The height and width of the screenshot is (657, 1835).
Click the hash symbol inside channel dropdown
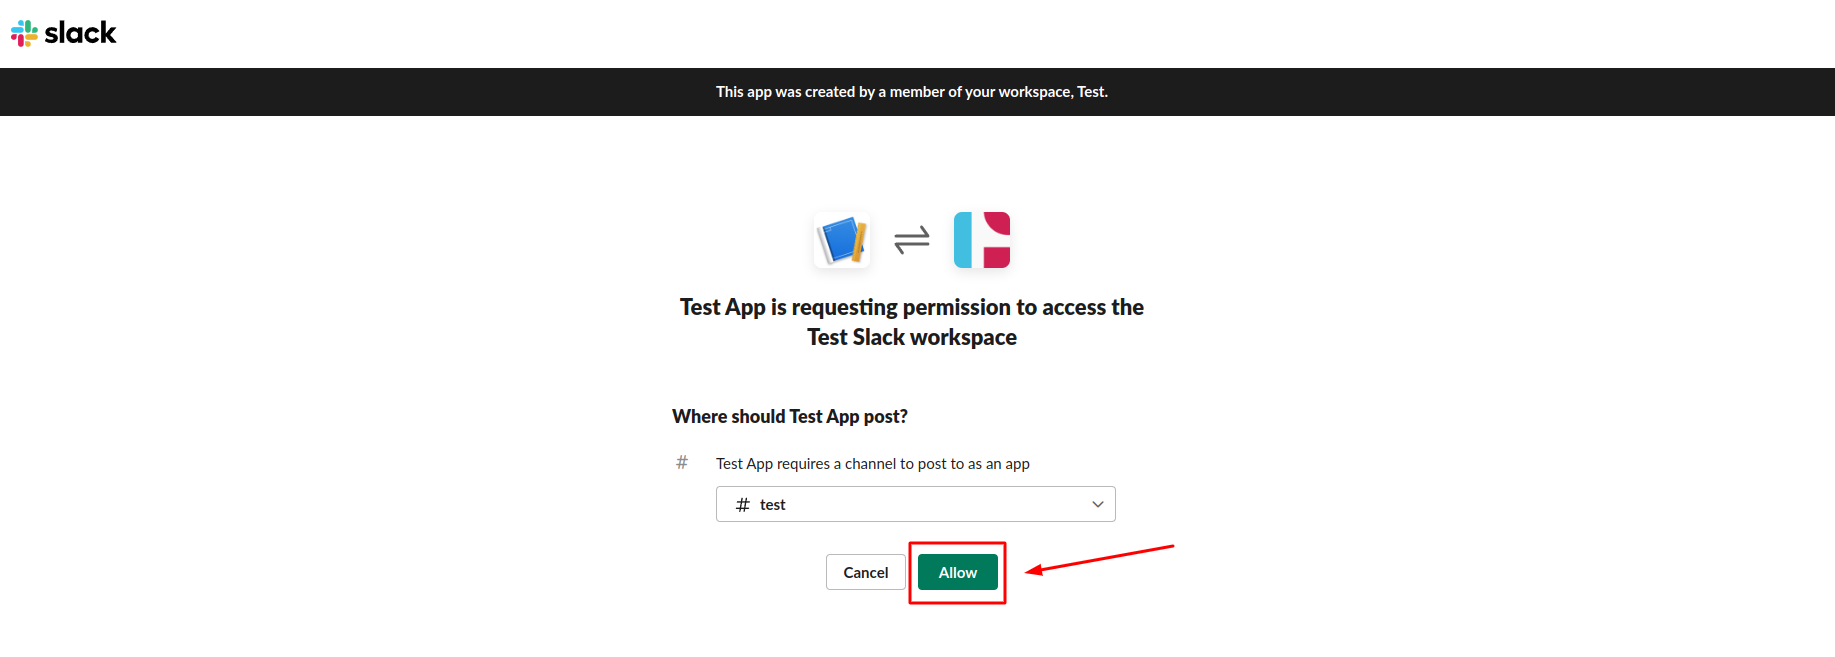(x=743, y=505)
